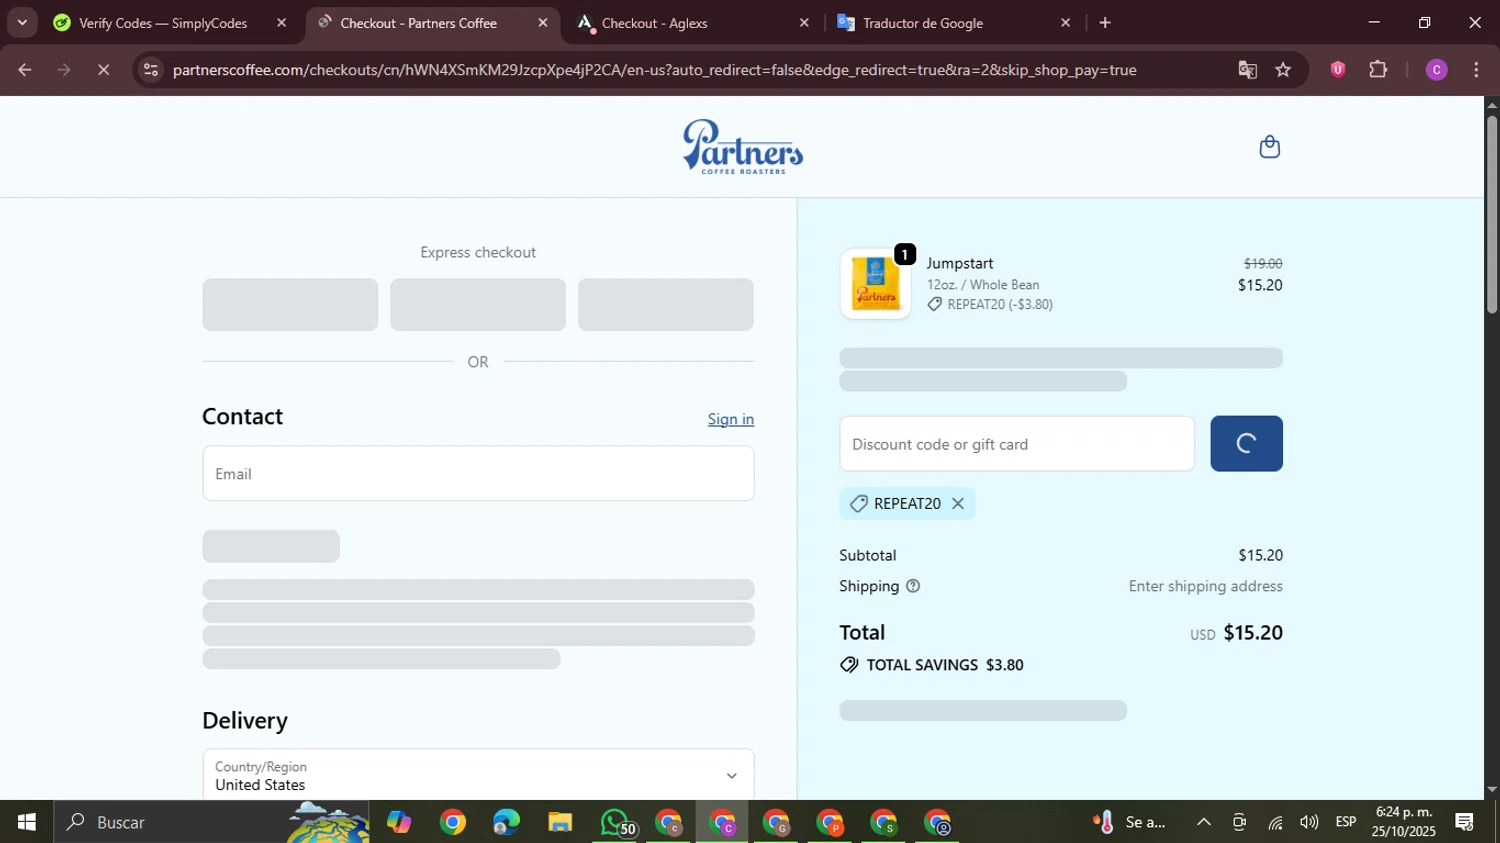Click the Shipping info help icon
The height and width of the screenshot is (843, 1500).
click(x=912, y=586)
